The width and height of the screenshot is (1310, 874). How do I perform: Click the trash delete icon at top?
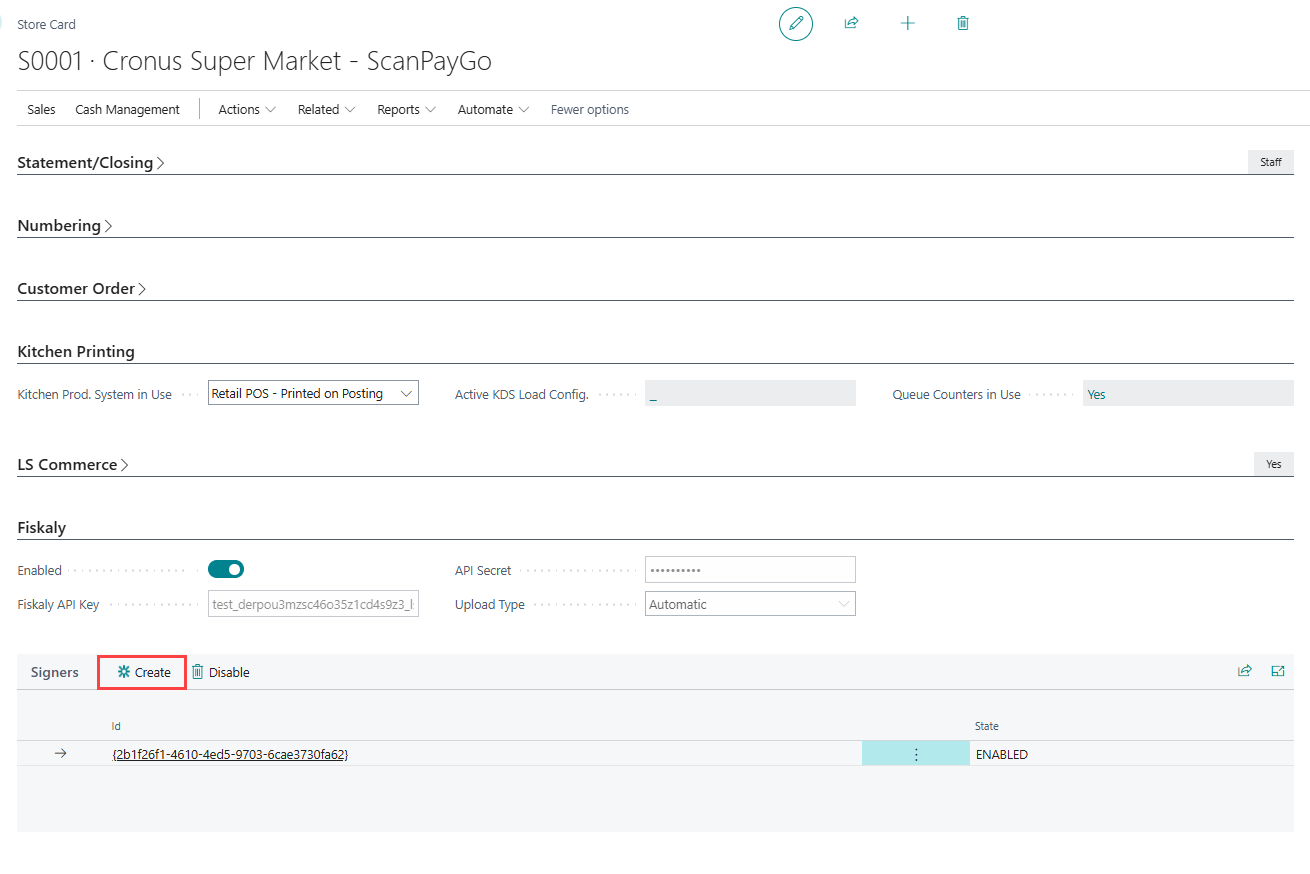[963, 23]
